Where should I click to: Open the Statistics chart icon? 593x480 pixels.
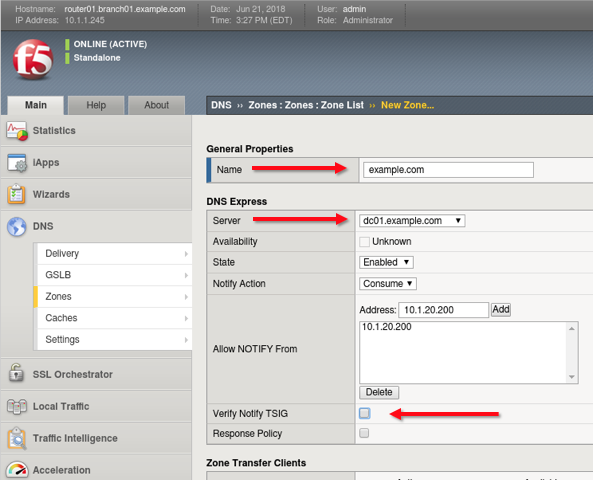pos(17,131)
